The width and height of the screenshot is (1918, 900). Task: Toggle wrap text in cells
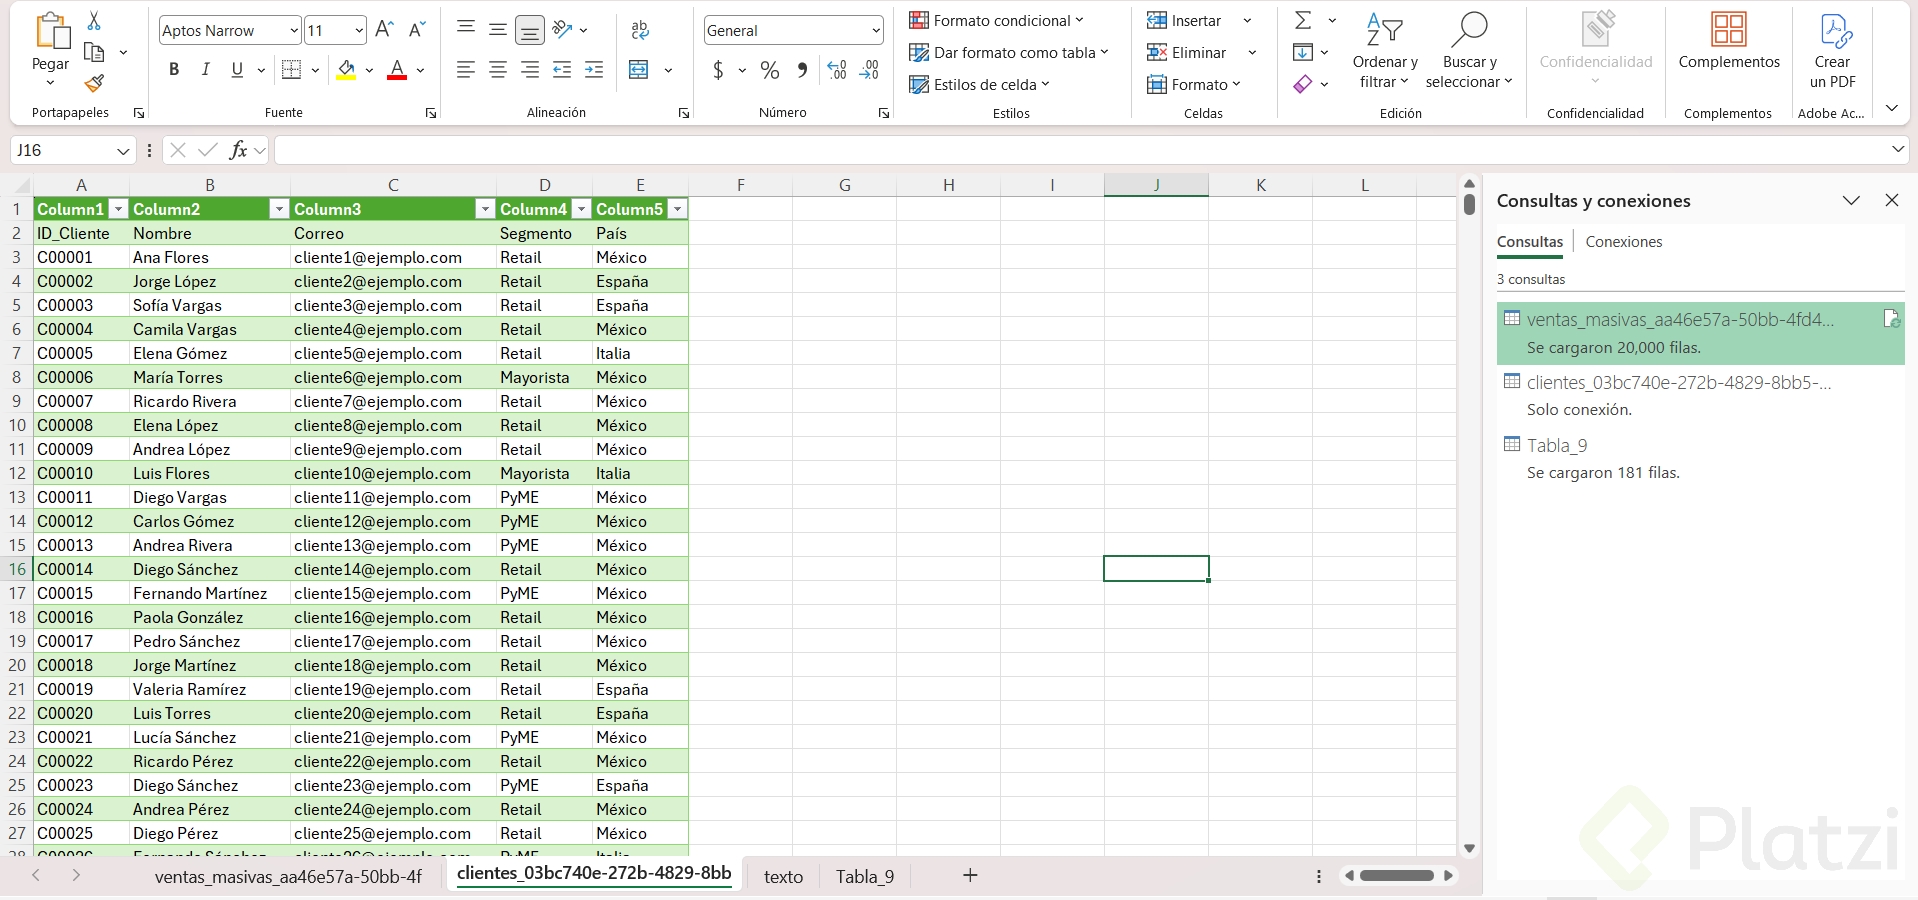point(641,30)
